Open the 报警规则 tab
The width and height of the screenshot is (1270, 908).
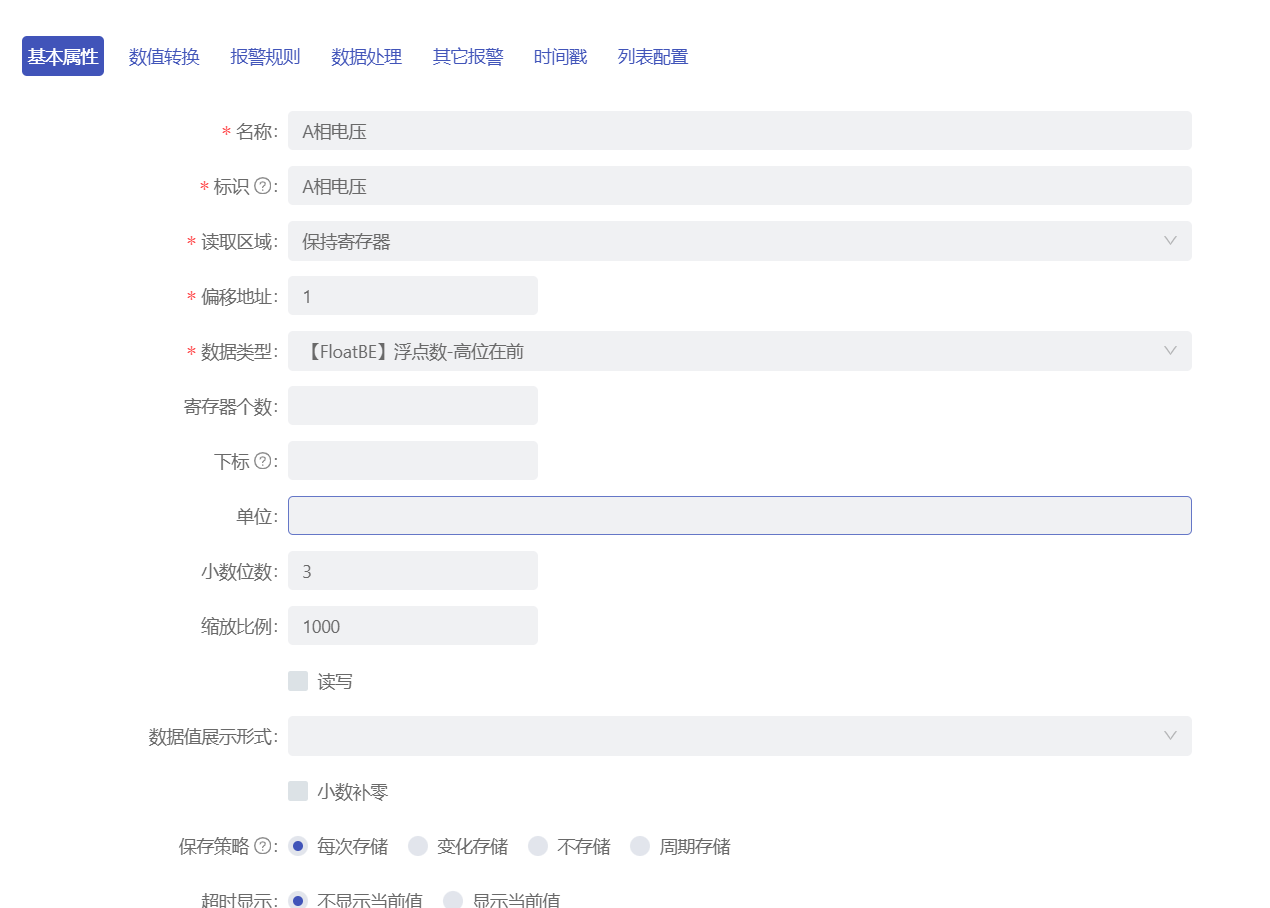(265, 57)
